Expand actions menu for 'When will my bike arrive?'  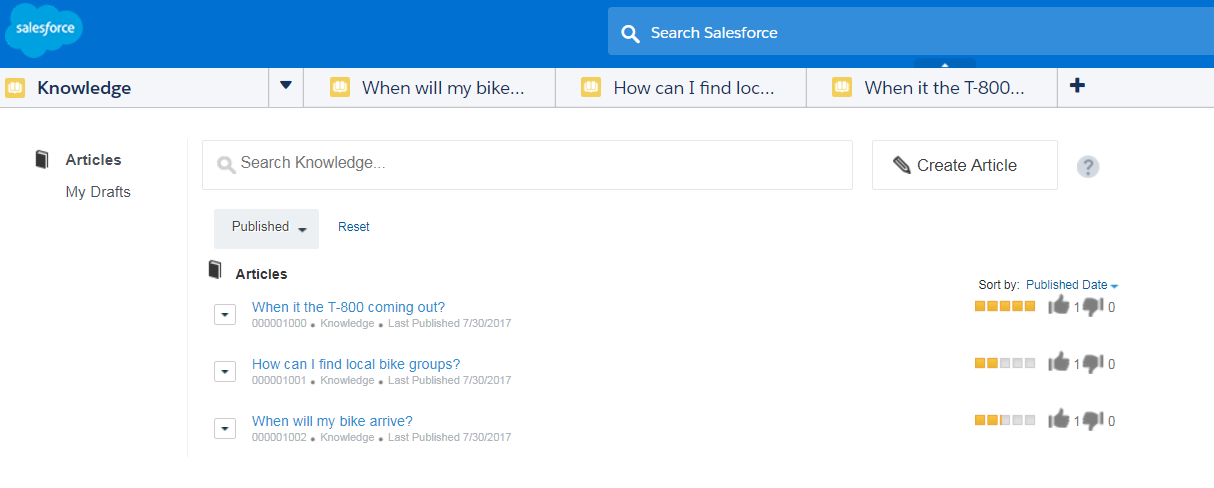[225, 429]
